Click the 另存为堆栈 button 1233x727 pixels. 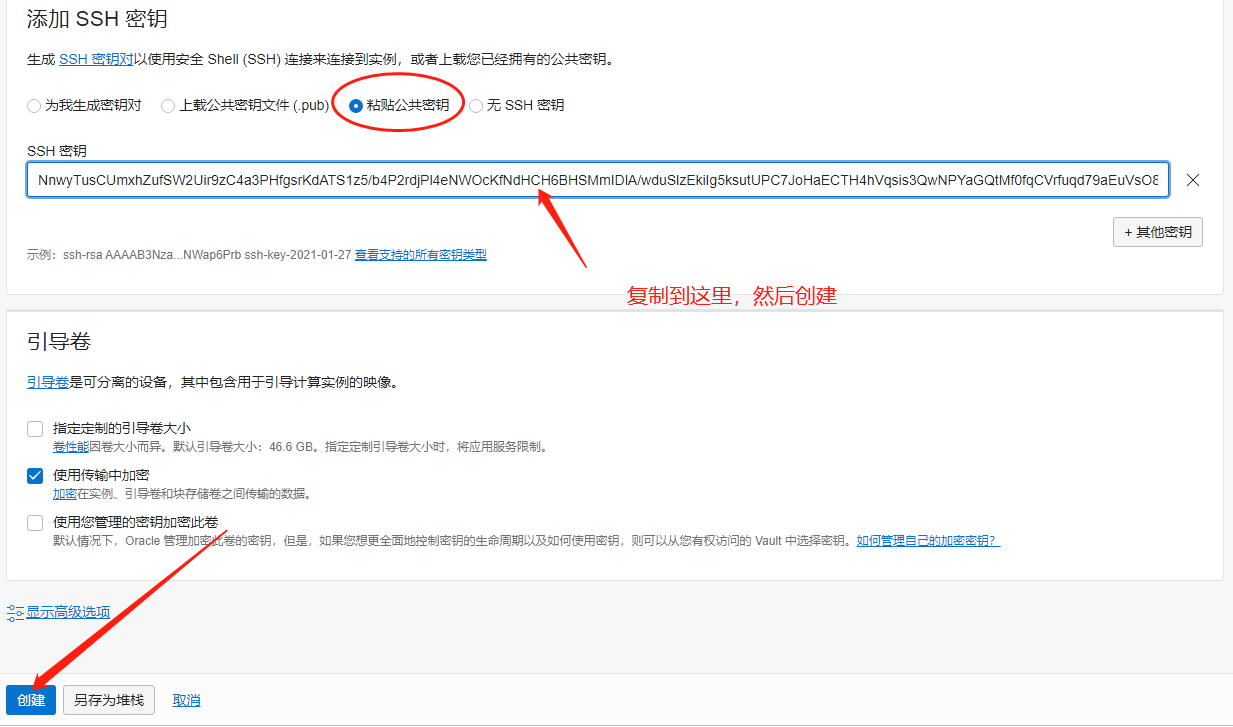click(x=109, y=700)
